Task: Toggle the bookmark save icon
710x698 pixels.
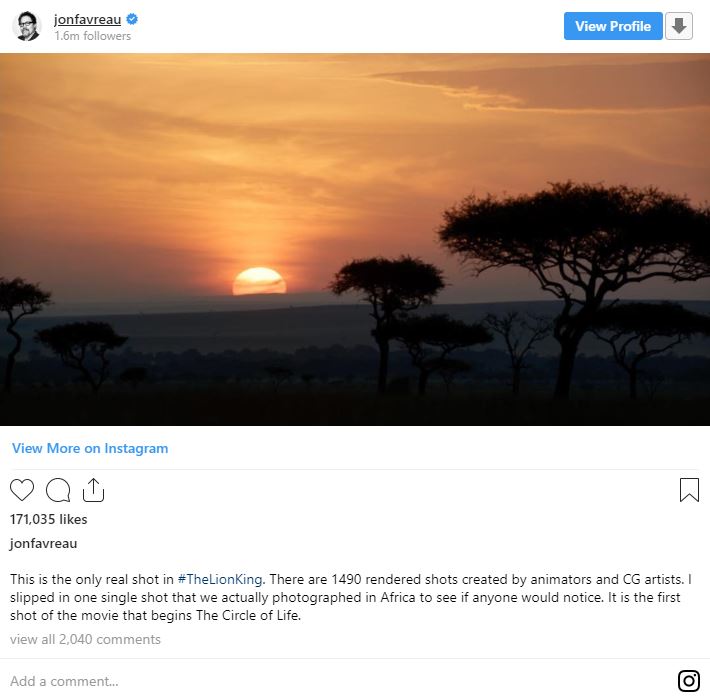Action: (x=689, y=490)
